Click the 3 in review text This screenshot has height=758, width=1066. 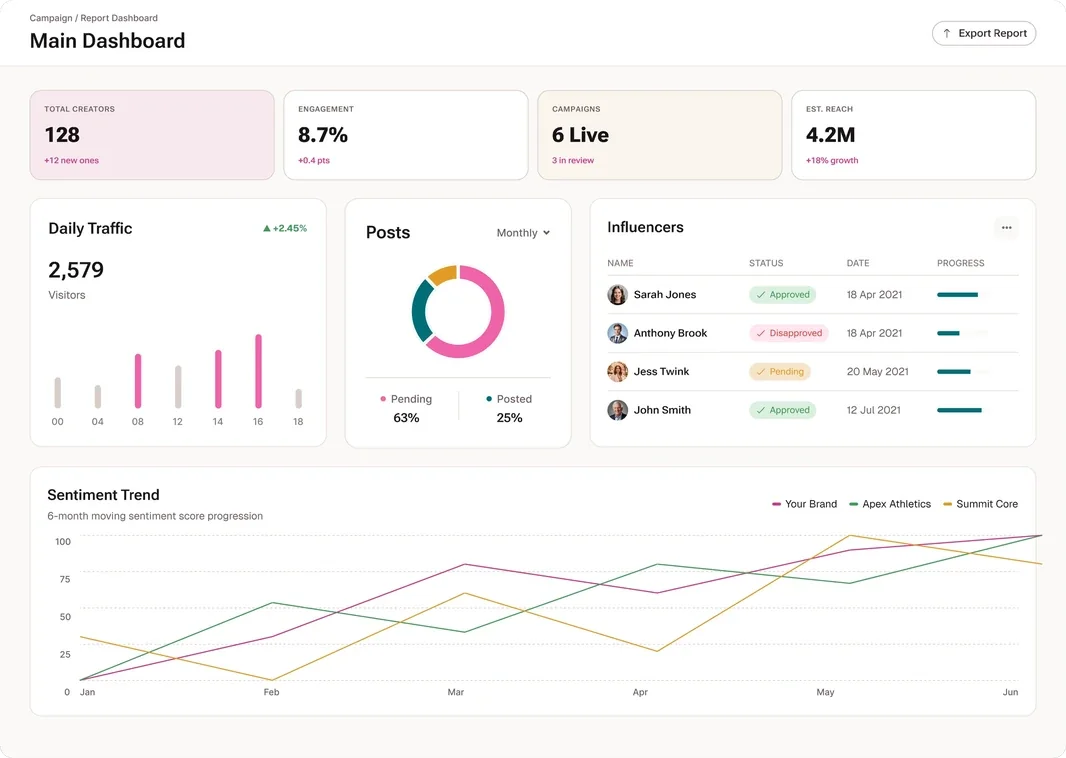coord(572,160)
